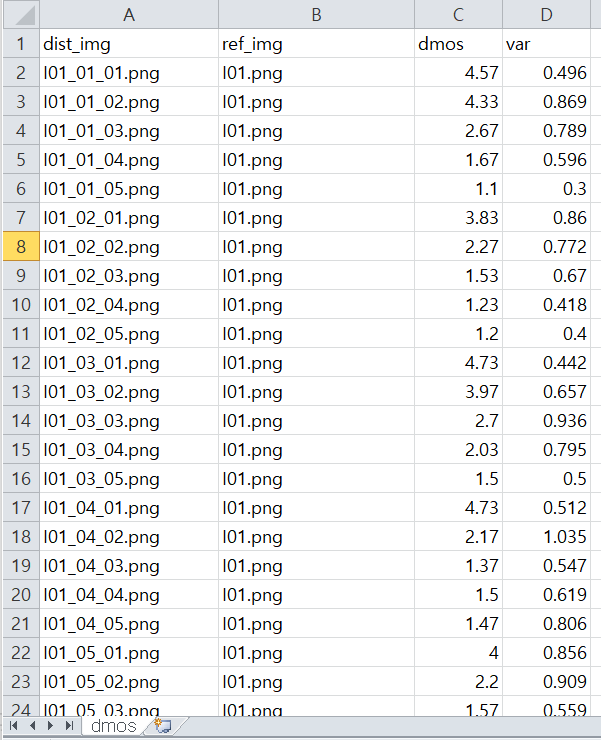Select row 1 header
This screenshot has height=740, width=601.
point(21,43)
